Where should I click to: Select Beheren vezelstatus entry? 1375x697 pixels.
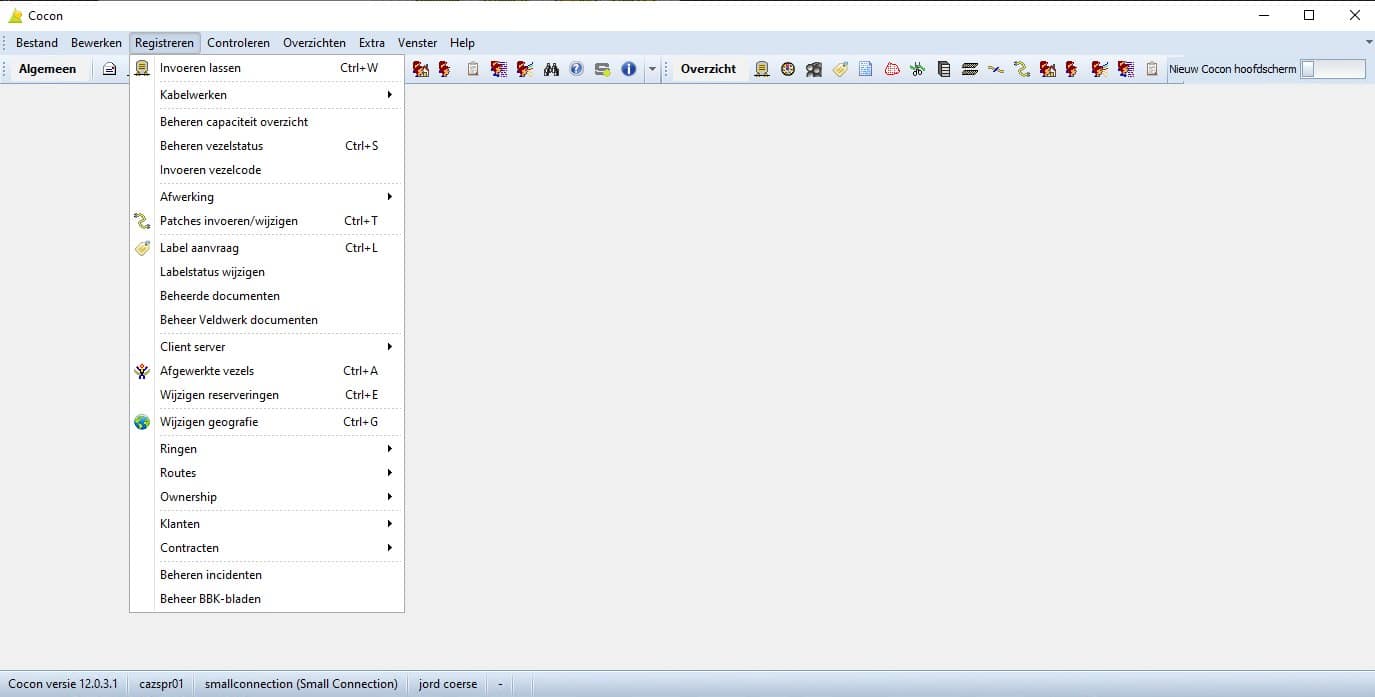(267, 146)
